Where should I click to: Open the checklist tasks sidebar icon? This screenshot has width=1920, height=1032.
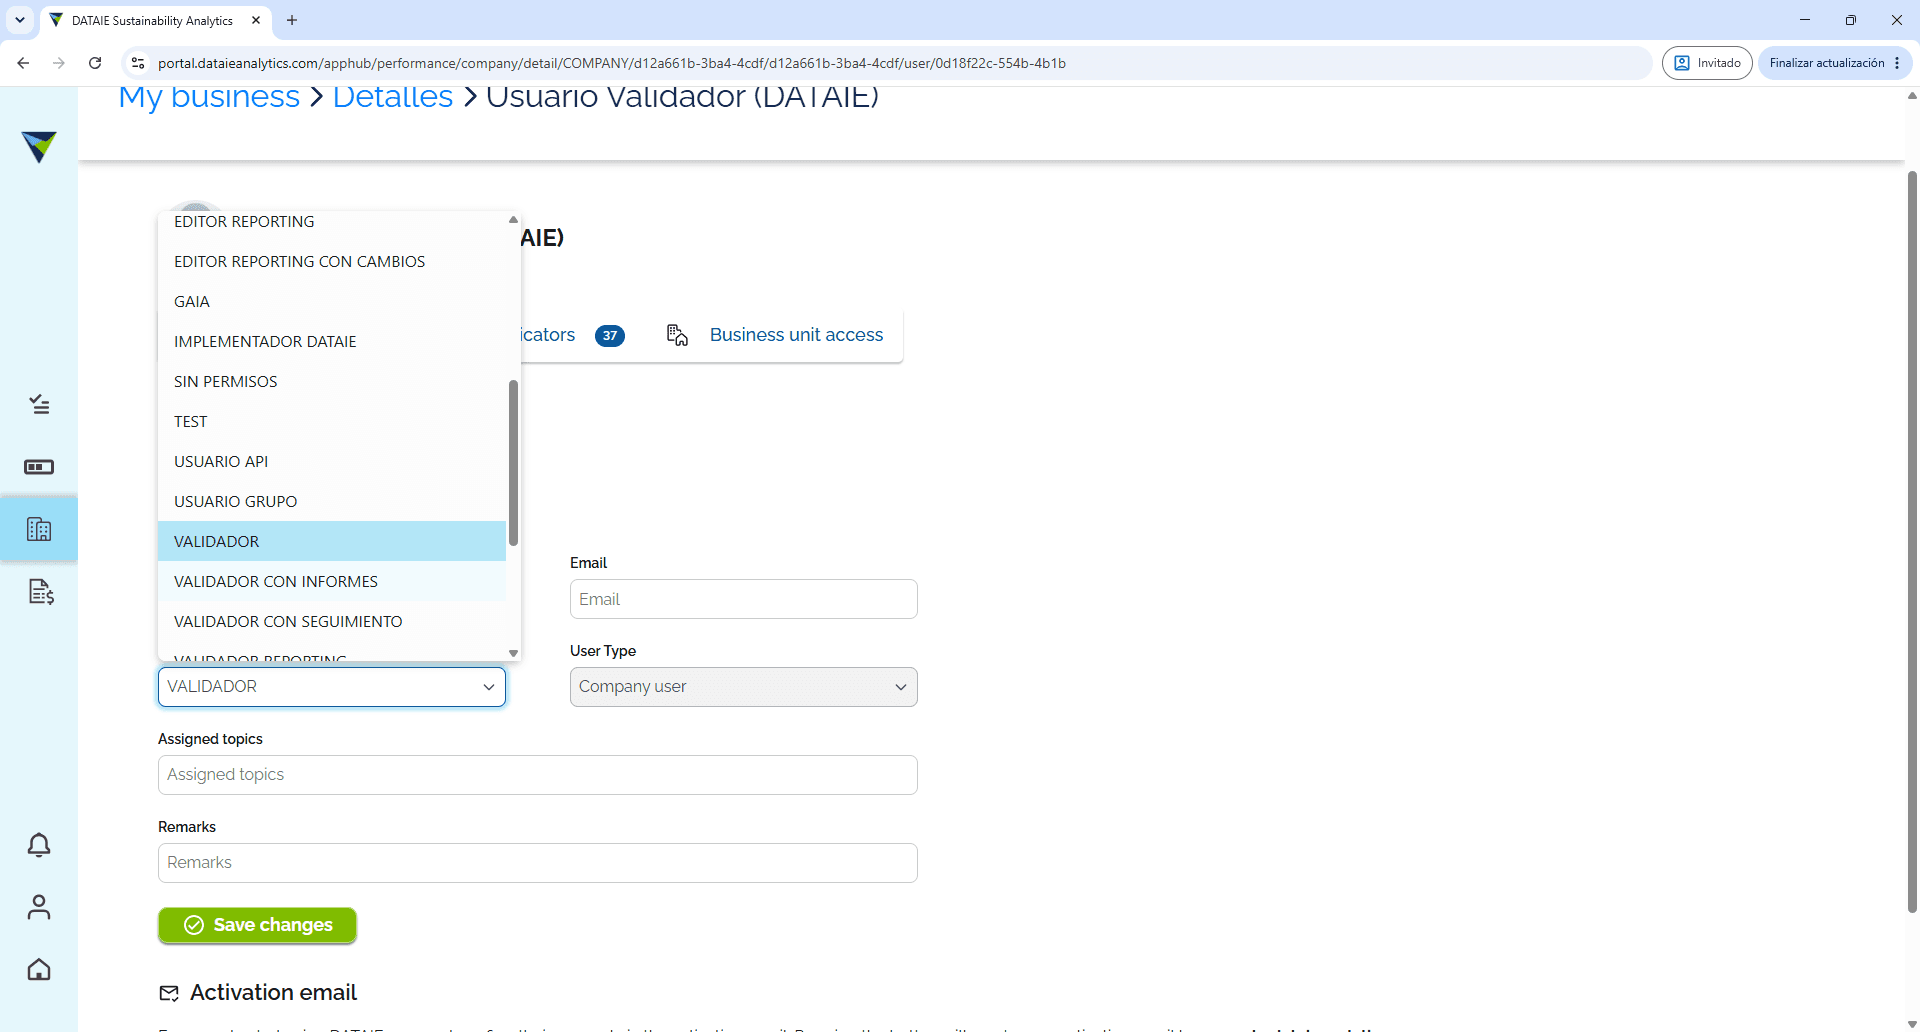tap(39, 404)
